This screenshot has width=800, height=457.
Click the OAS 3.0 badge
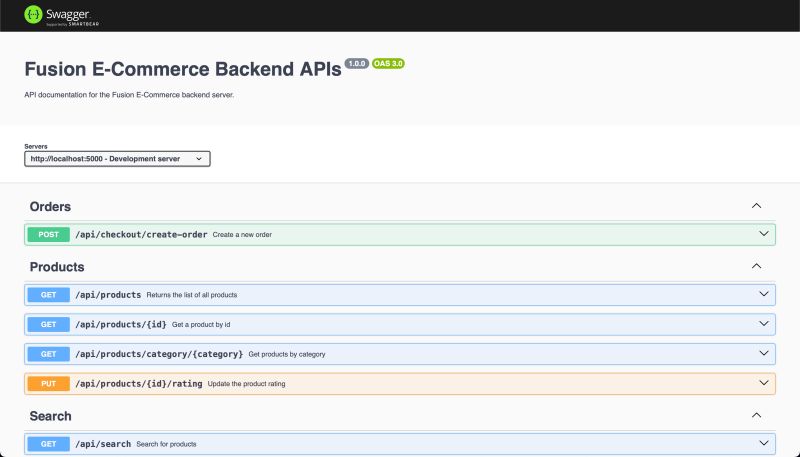(x=388, y=64)
